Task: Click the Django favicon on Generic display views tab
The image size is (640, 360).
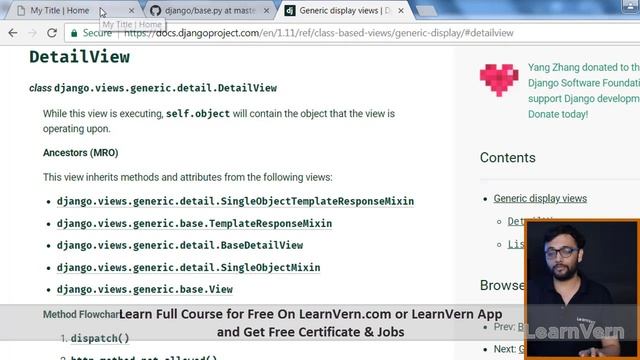Action: pos(290,11)
